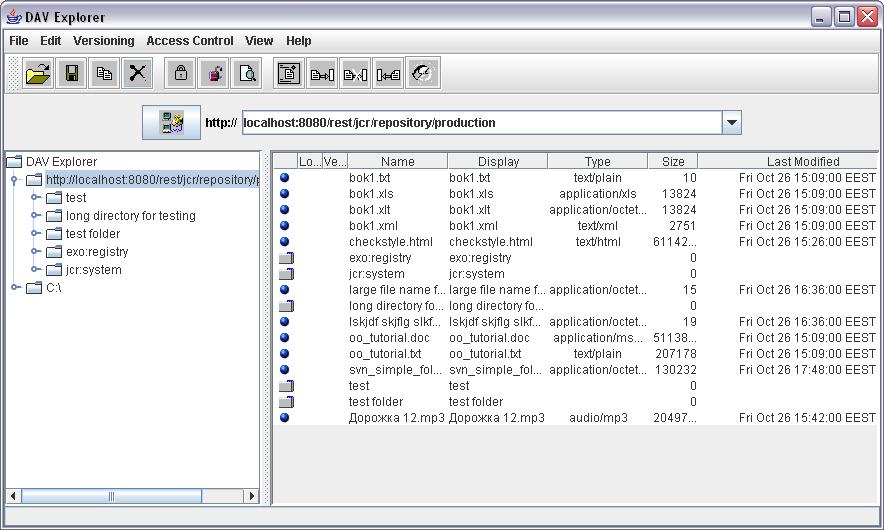The image size is (884, 530).
Task: Click the red open padlock unlock icon
Action: point(213,73)
